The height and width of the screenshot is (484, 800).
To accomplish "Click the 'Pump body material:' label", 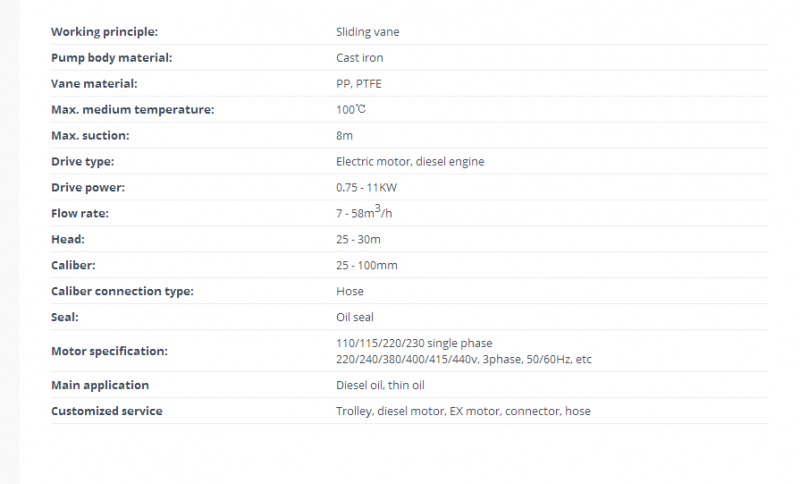I will click(112, 58).
